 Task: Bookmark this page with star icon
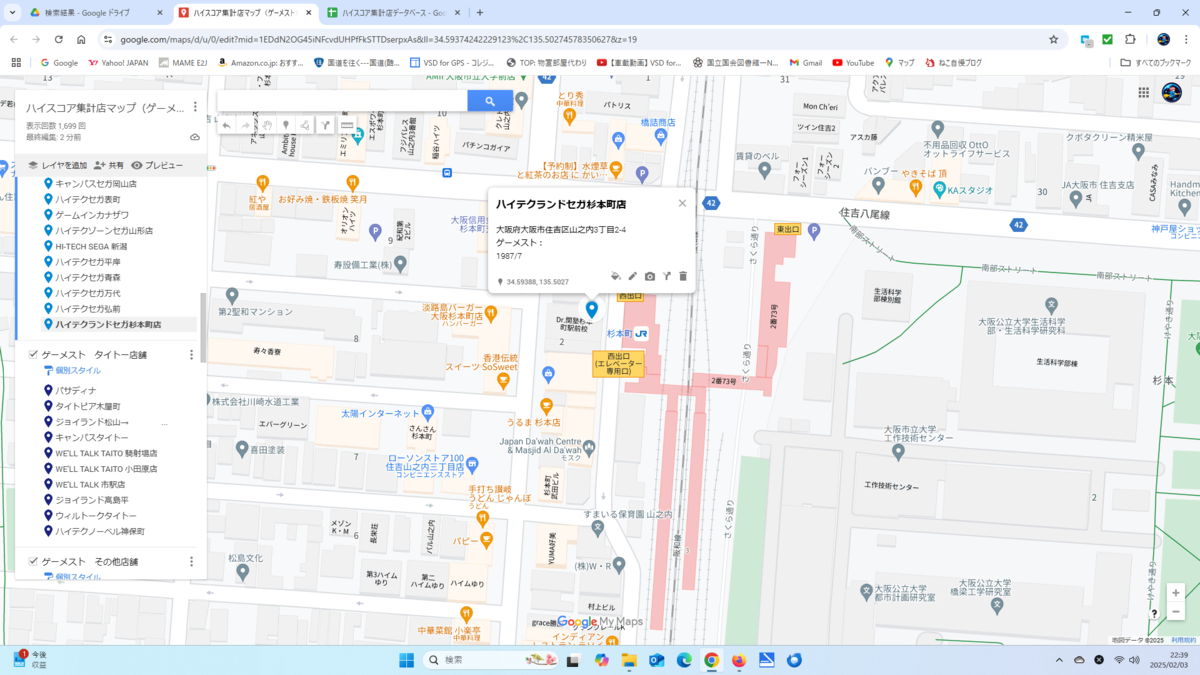click(x=1053, y=39)
